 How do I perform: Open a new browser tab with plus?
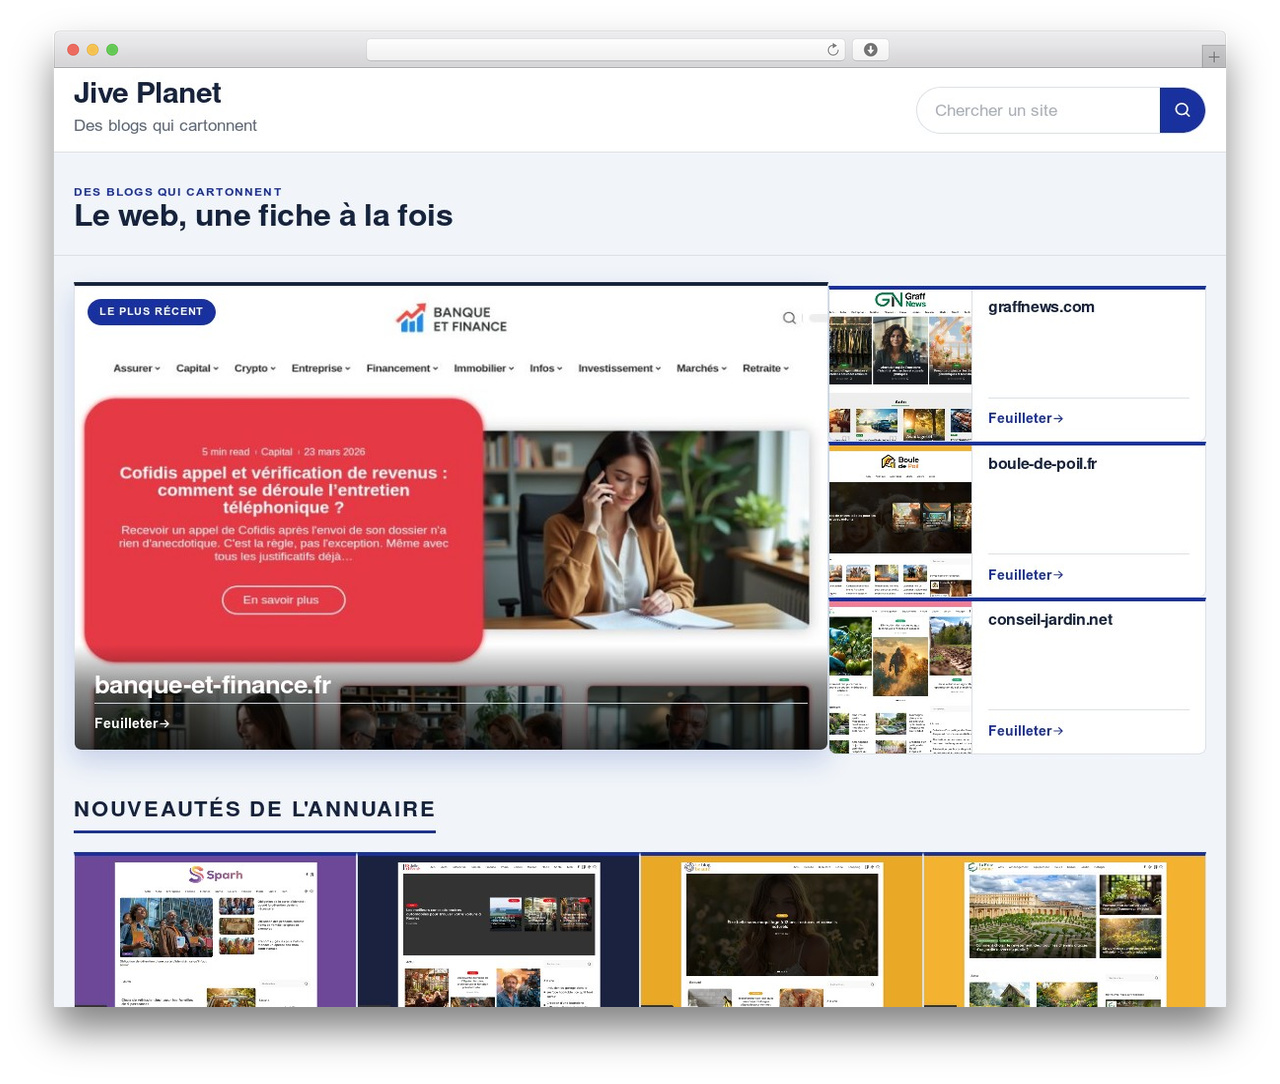pyautogui.click(x=1214, y=57)
